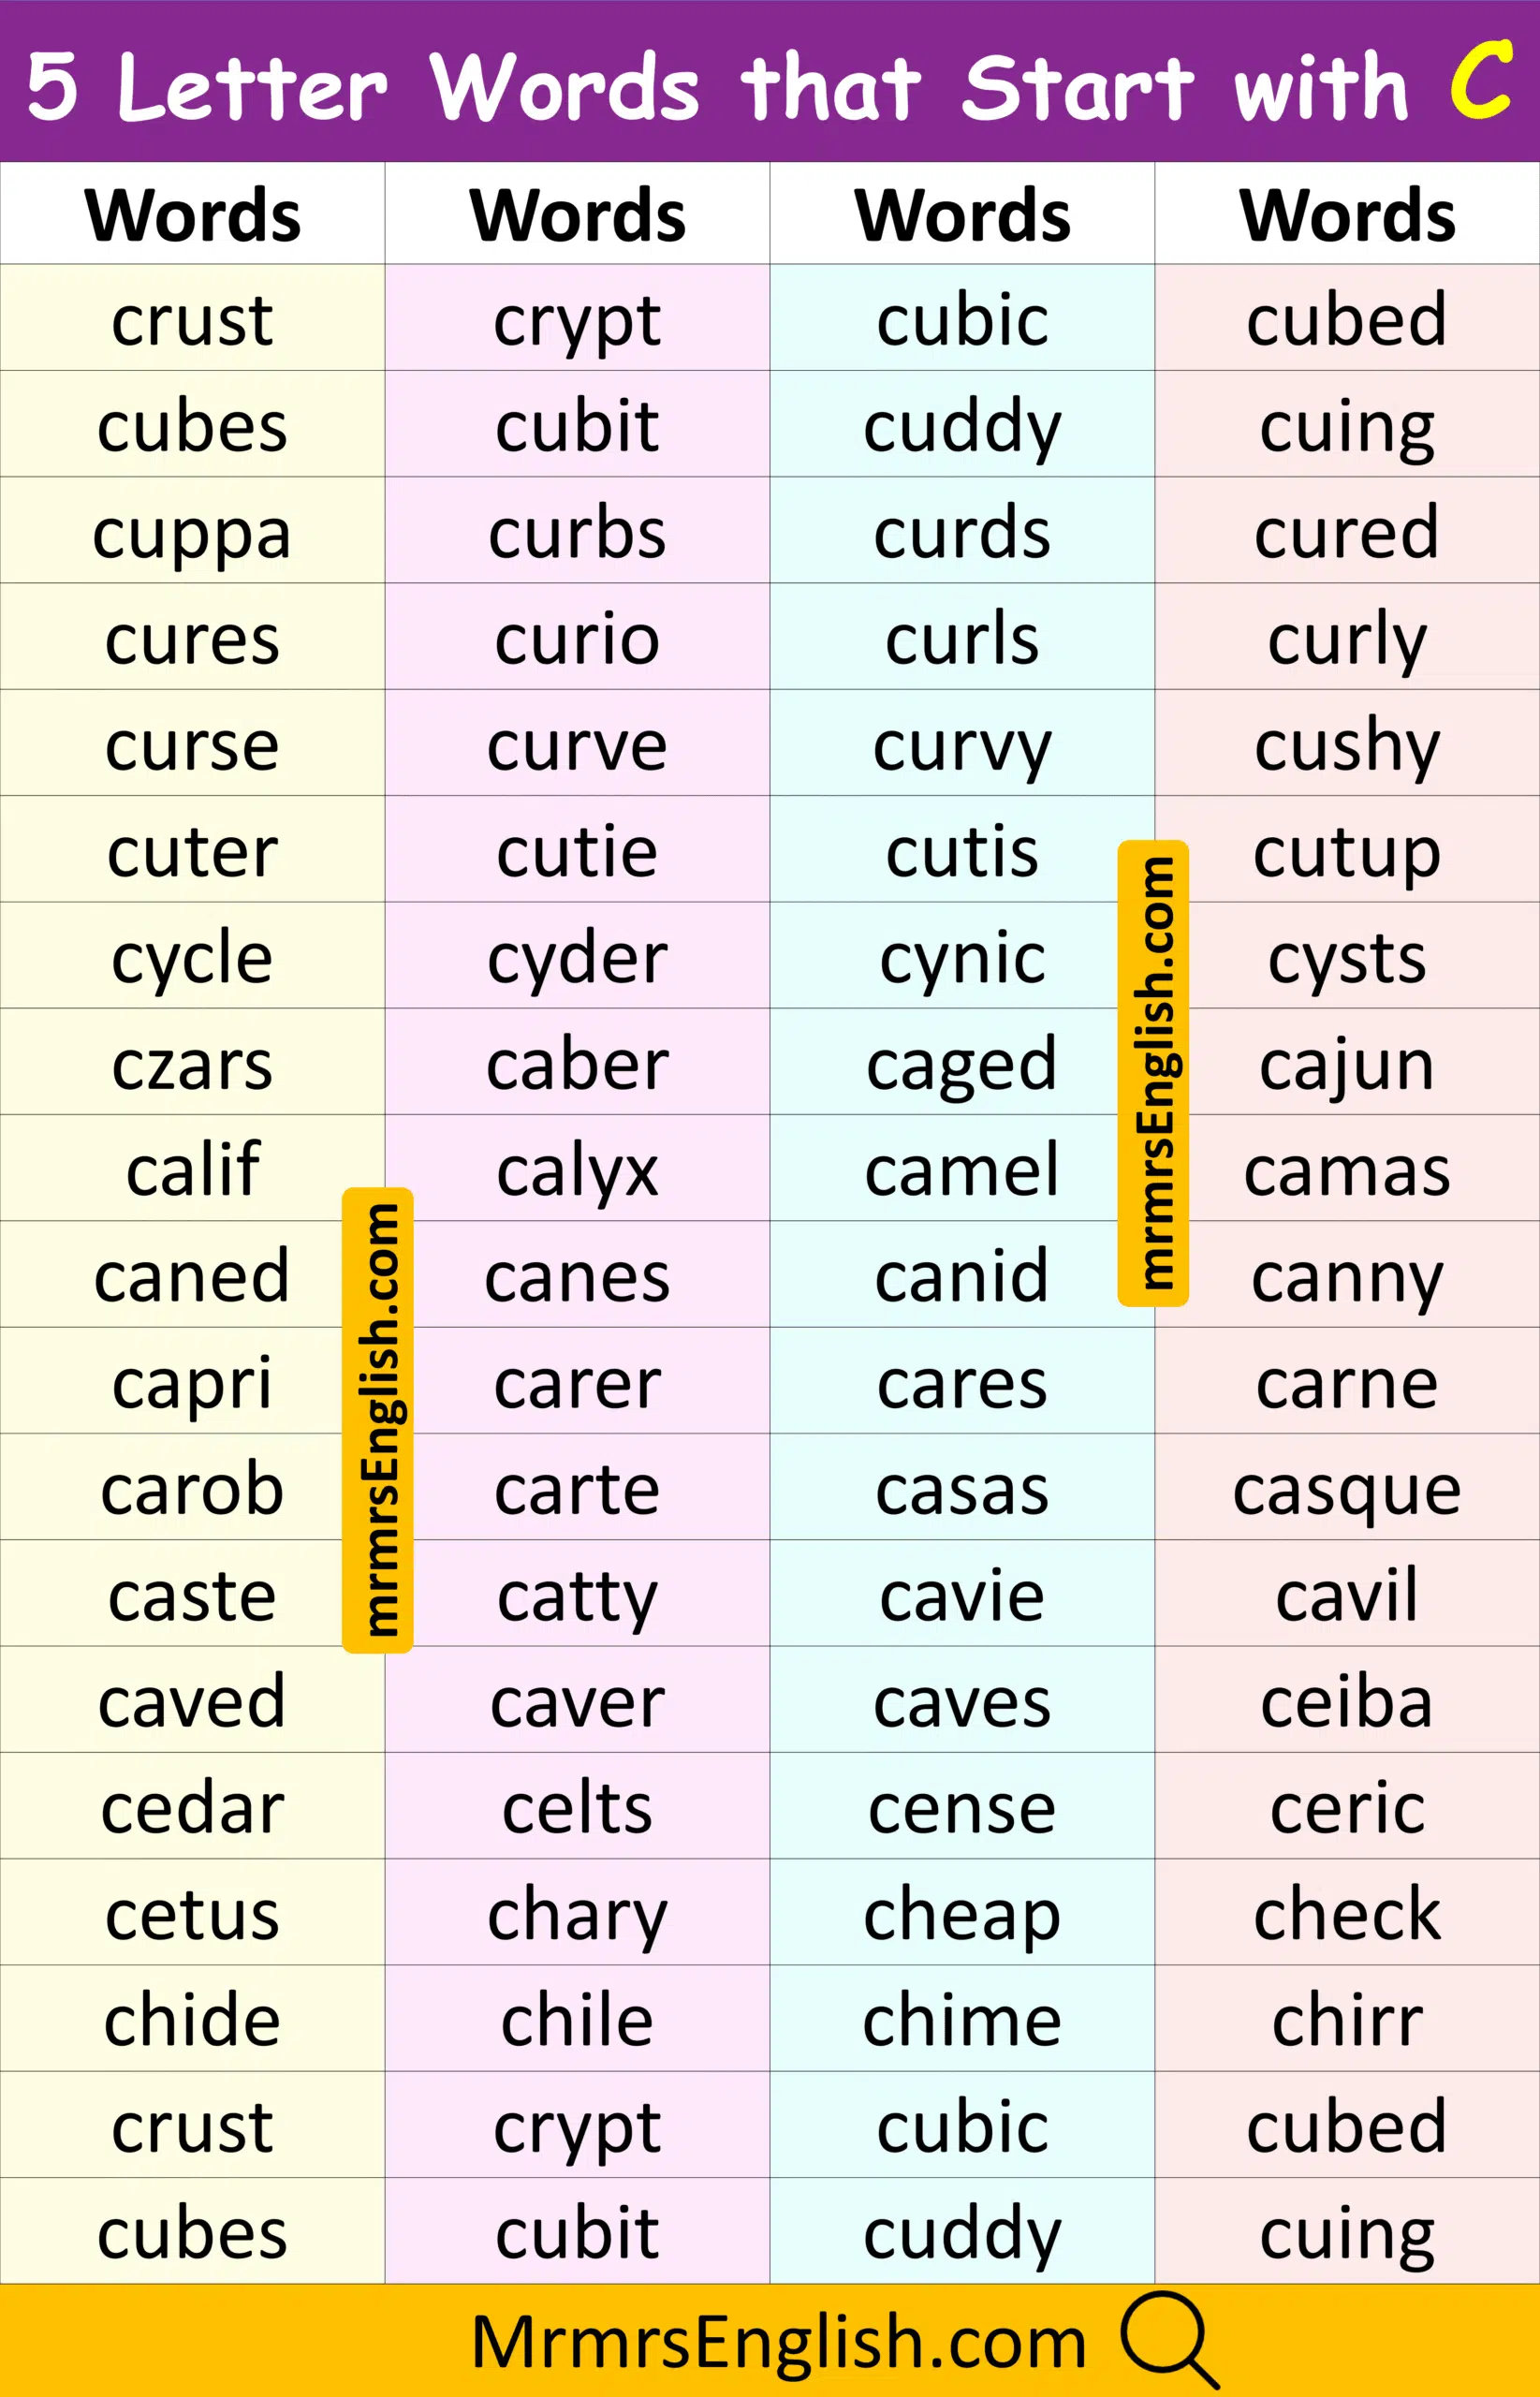
Task: Select the word "chirr"
Action: [1347, 2022]
